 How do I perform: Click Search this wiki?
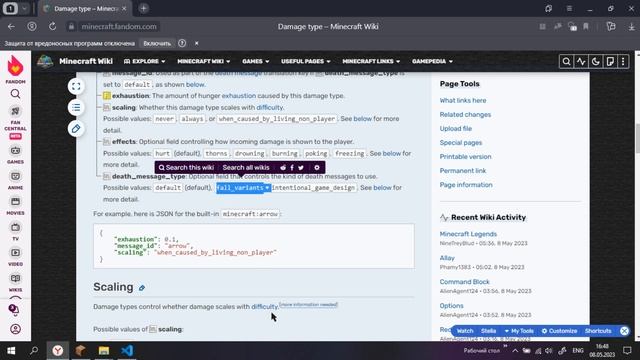186,167
